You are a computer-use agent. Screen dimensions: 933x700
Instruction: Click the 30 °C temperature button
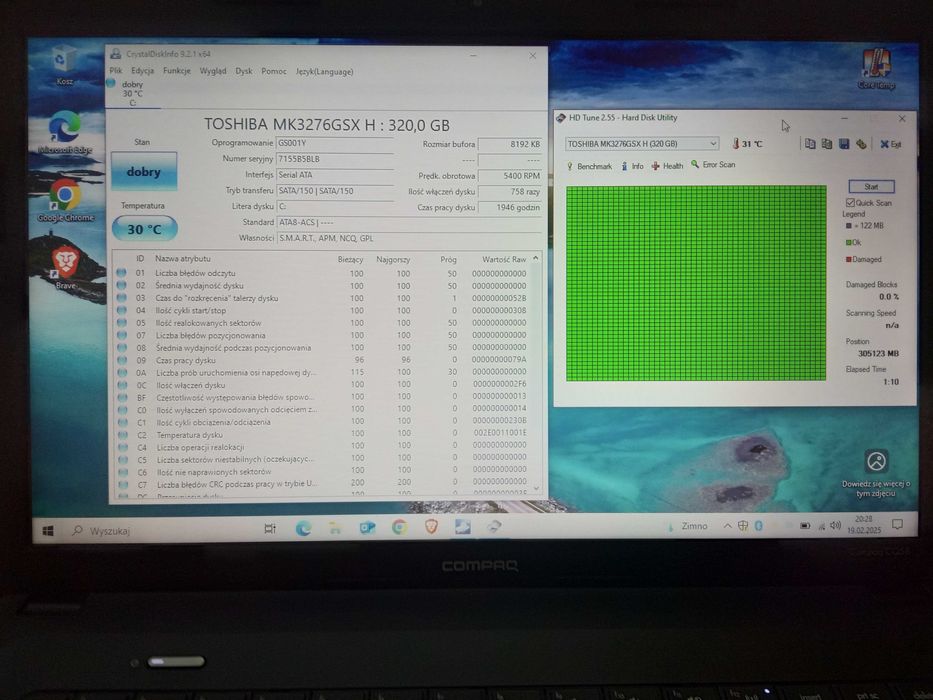tap(145, 229)
